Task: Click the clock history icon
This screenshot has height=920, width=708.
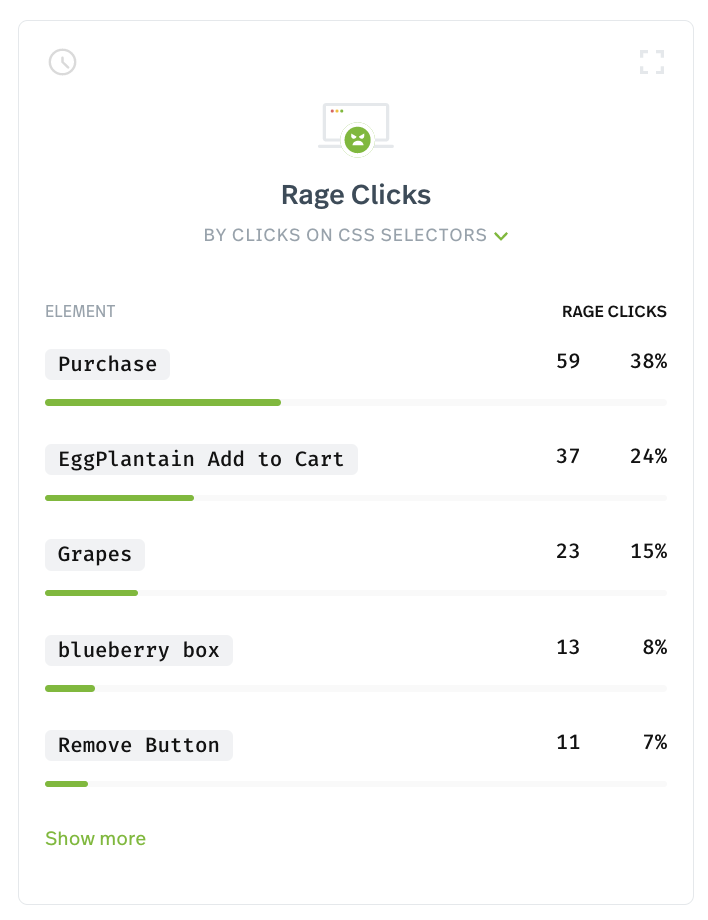Action: click(x=62, y=62)
